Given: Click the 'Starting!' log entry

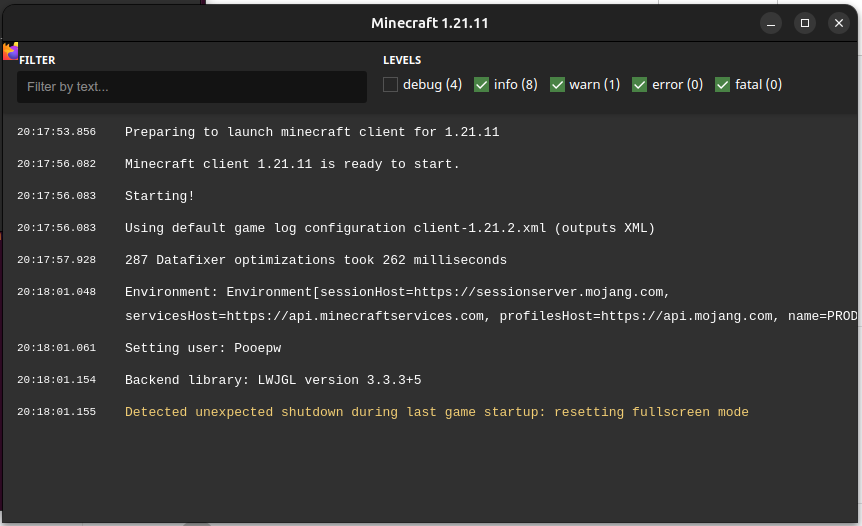Looking at the screenshot, I should pos(159,196).
